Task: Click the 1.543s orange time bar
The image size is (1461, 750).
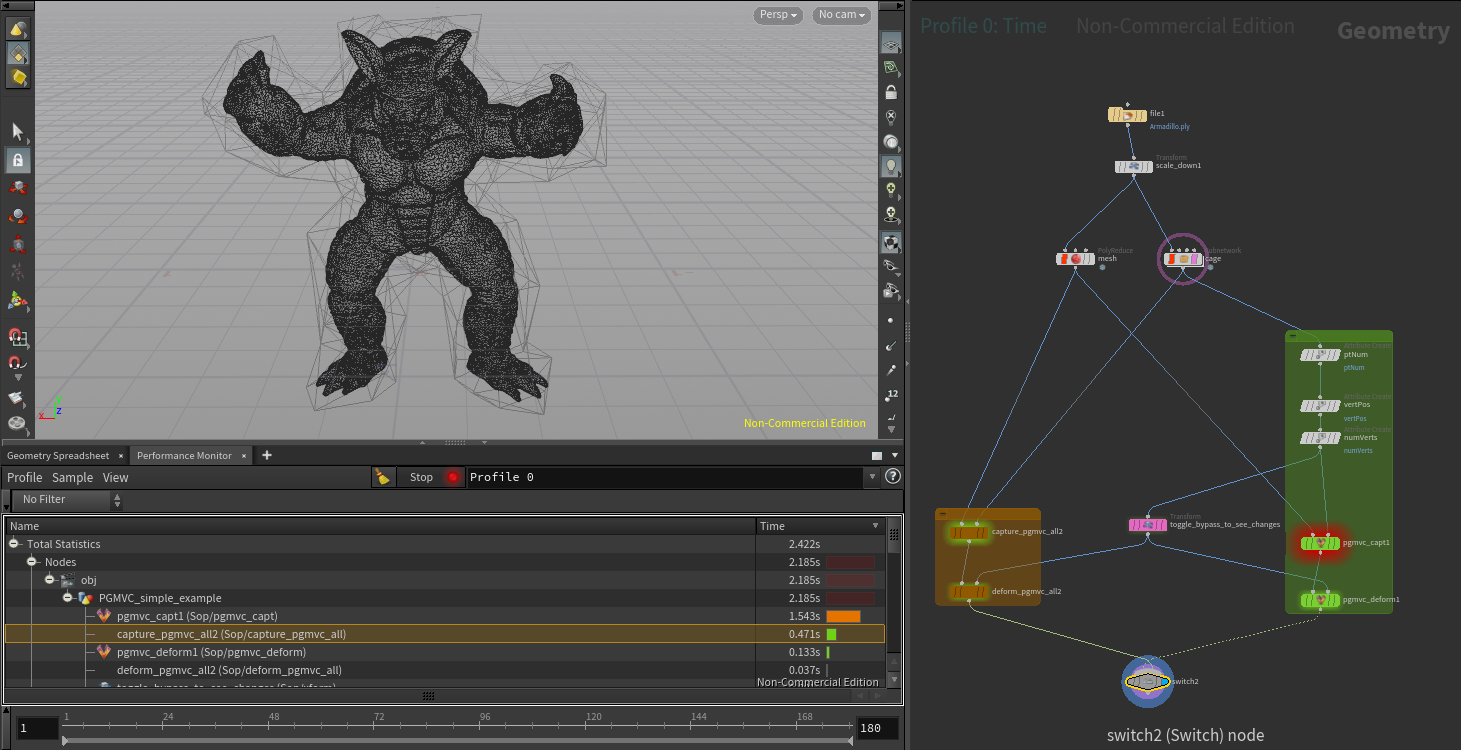Action: coord(843,616)
